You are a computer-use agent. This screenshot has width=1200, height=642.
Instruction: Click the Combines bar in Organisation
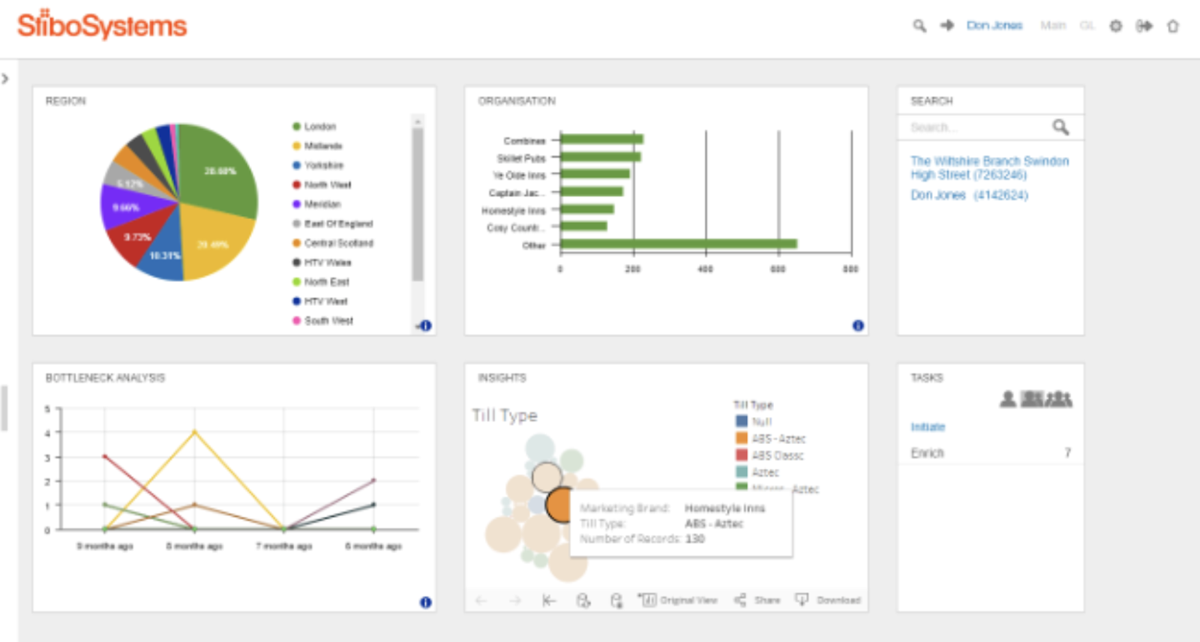pos(601,140)
